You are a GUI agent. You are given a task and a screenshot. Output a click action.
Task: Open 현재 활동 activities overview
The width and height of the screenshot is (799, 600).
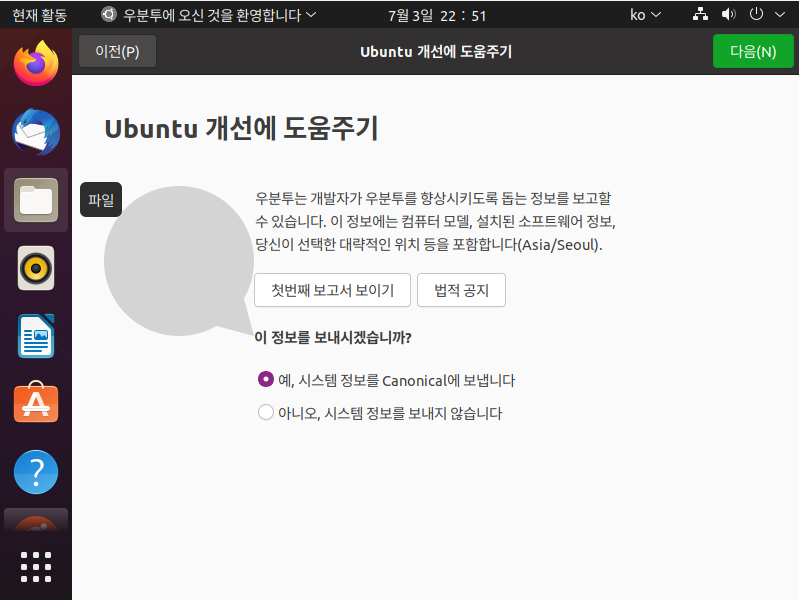[39, 15]
